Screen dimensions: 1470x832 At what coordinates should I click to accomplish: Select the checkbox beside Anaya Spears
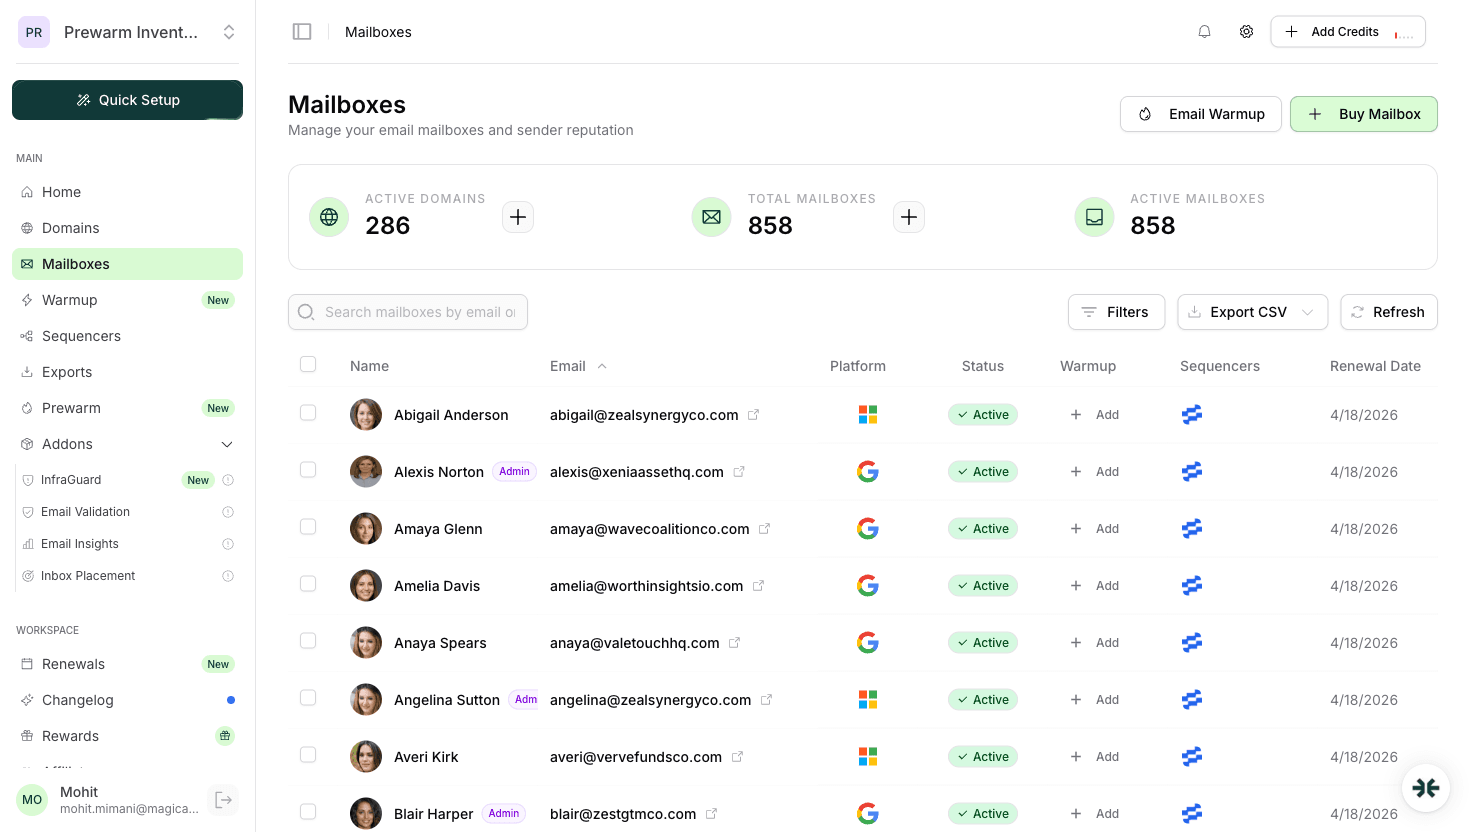click(x=307, y=641)
